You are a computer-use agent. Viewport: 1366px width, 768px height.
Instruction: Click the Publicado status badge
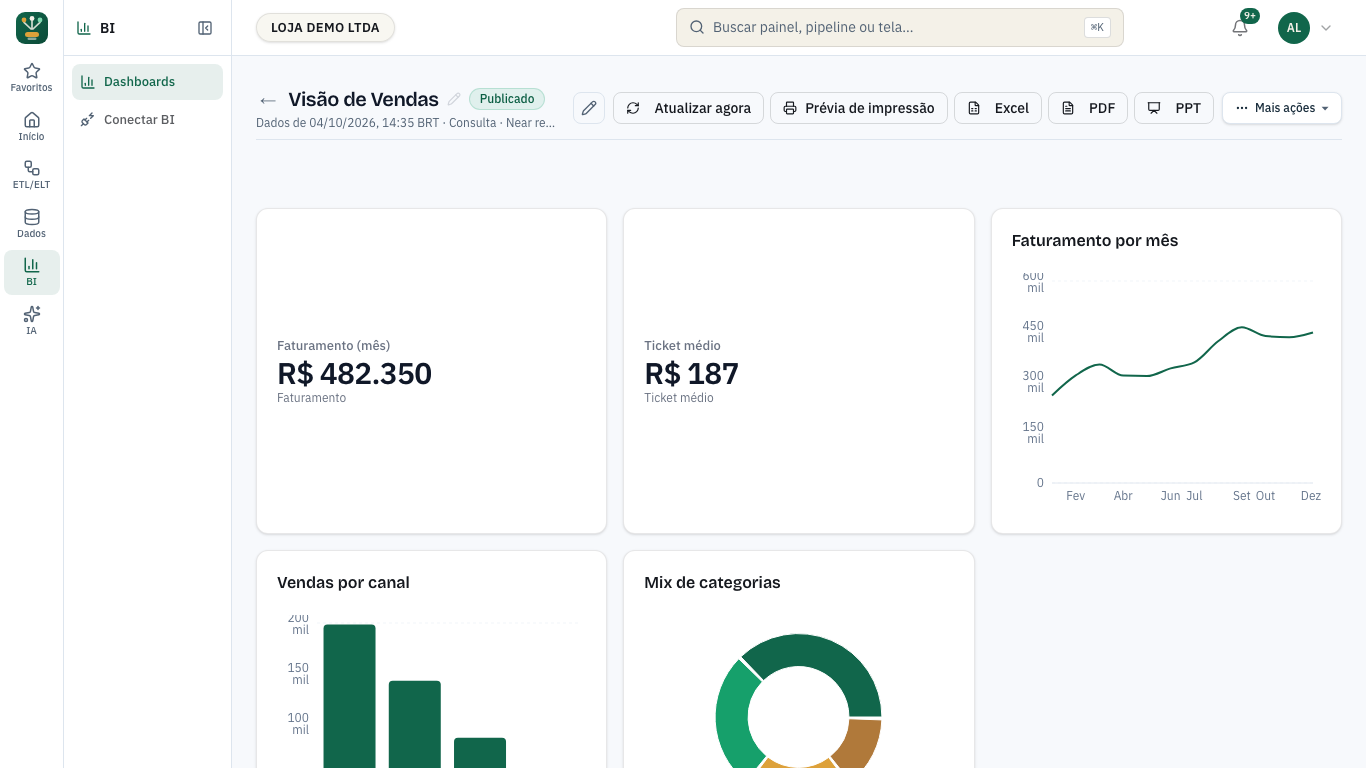pyautogui.click(x=507, y=99)
